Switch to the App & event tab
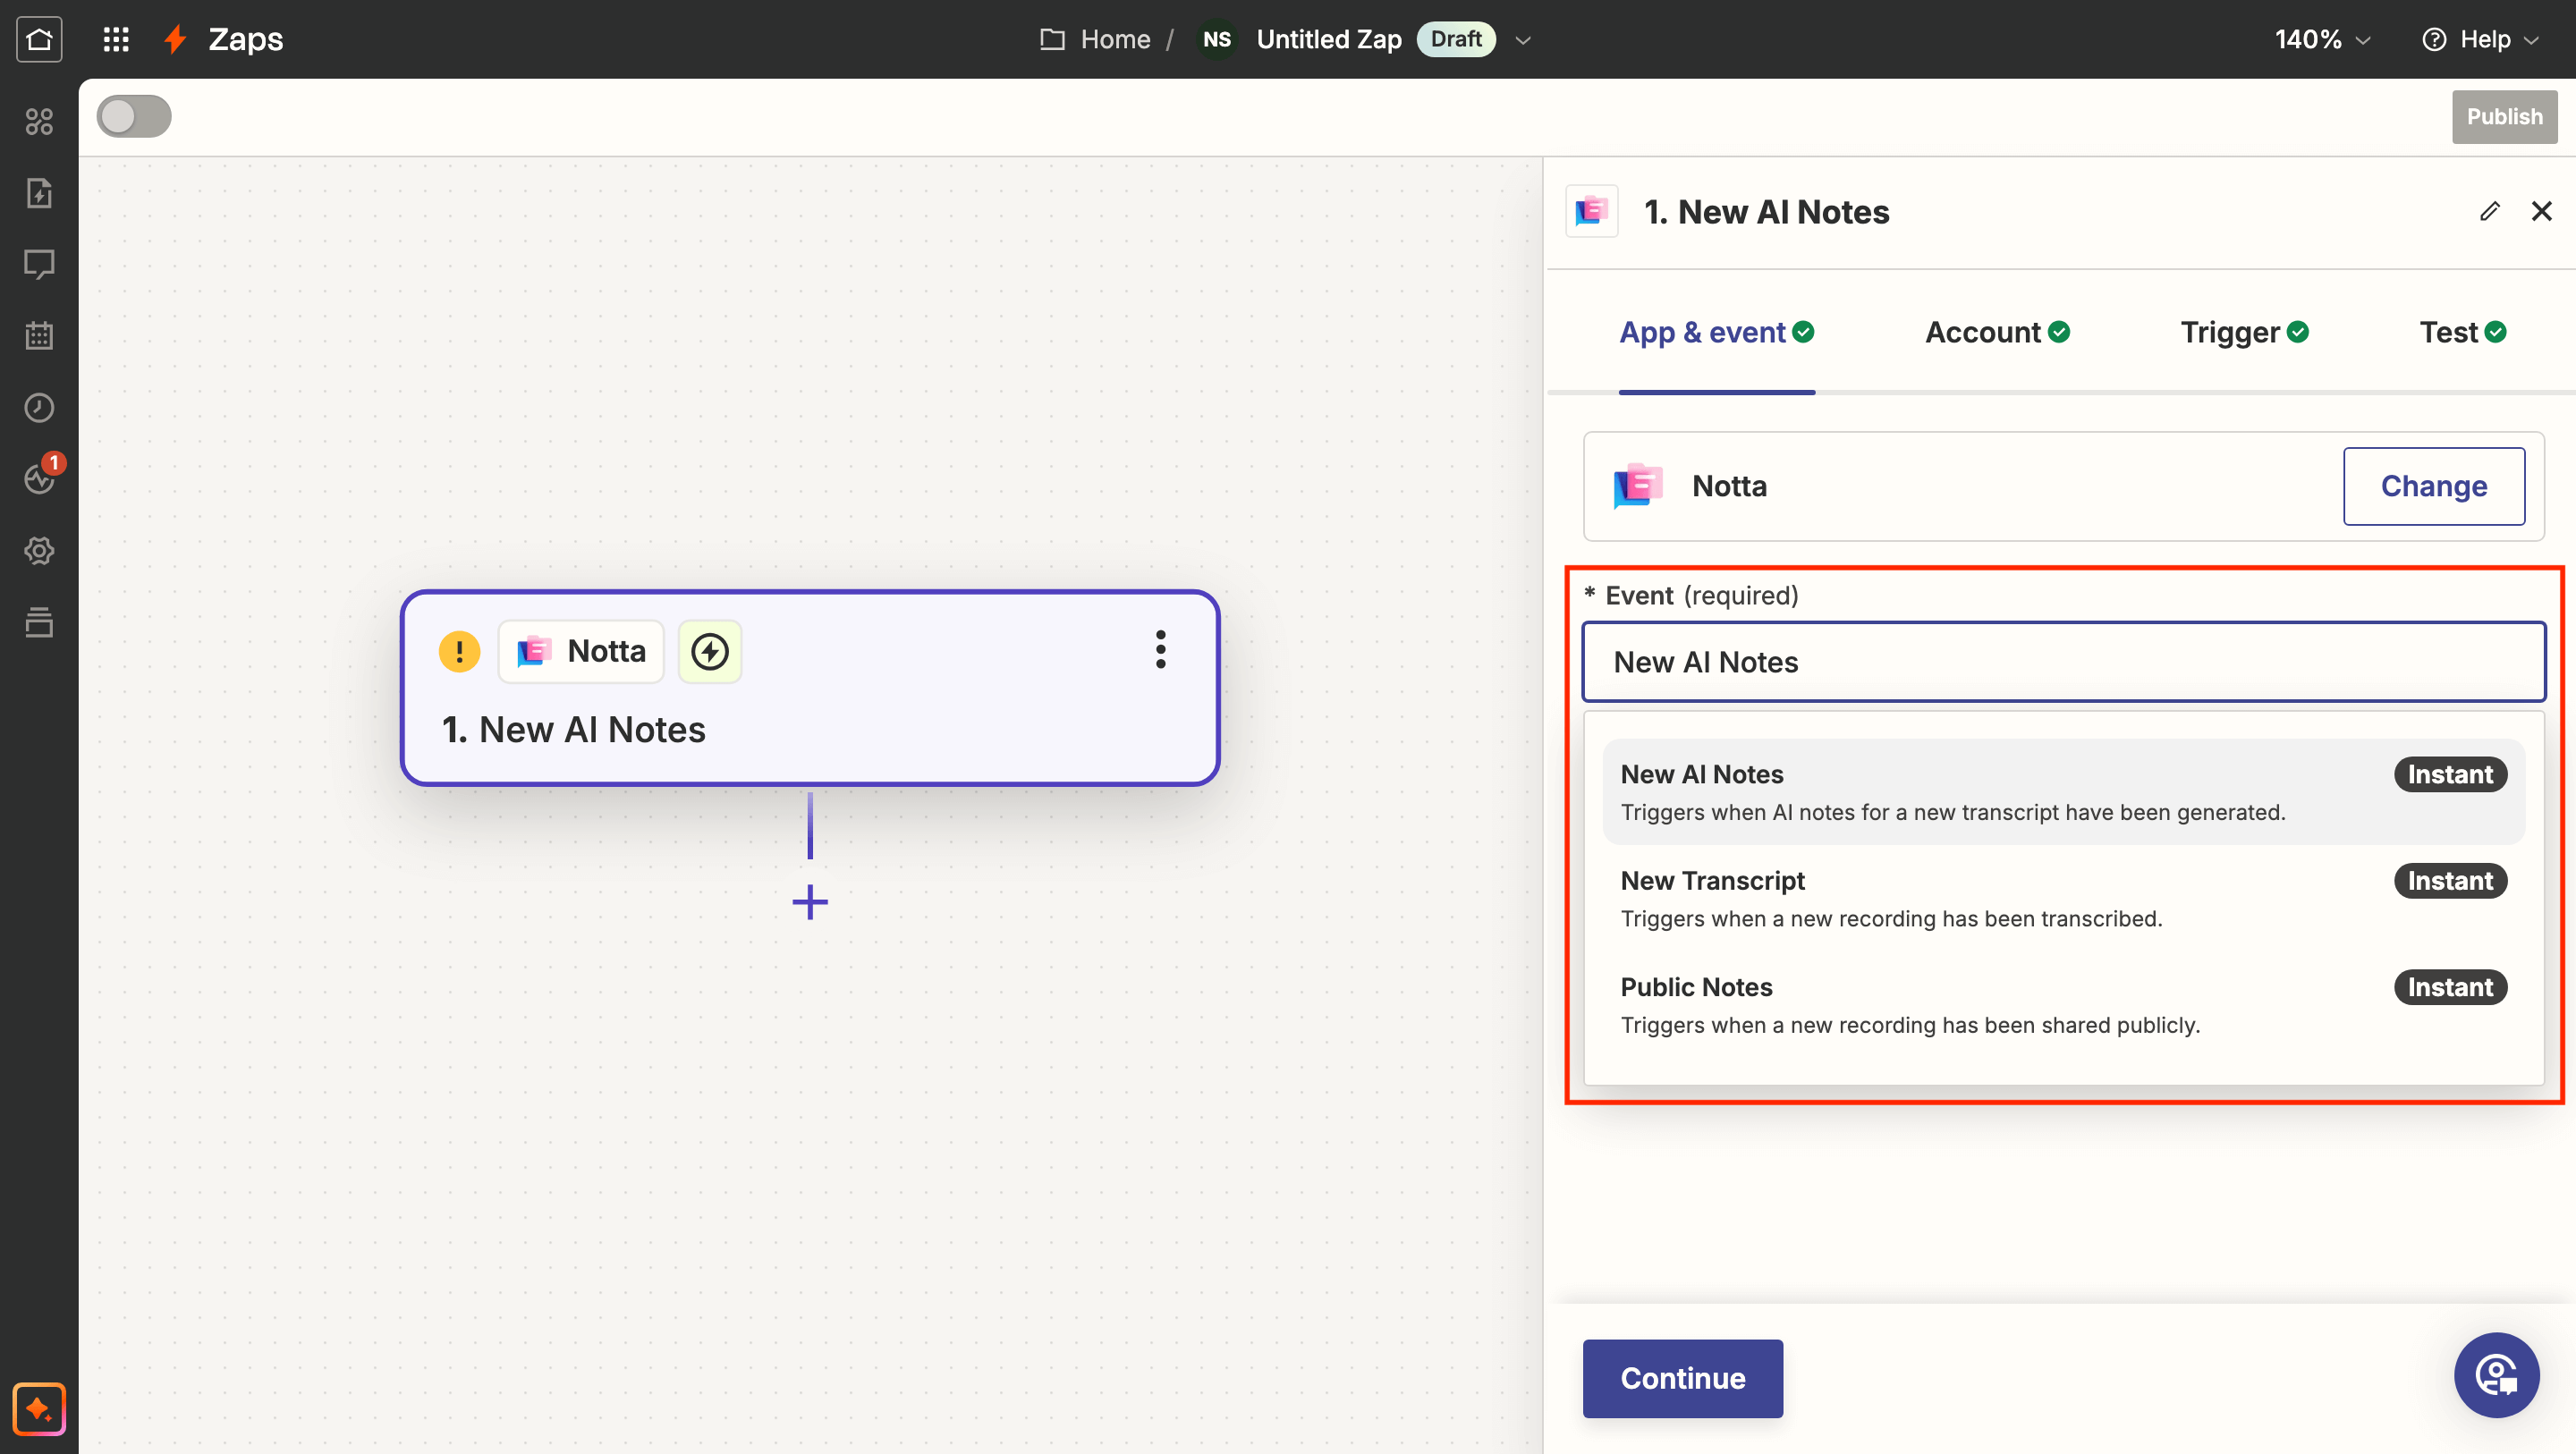 point(1717,332)
